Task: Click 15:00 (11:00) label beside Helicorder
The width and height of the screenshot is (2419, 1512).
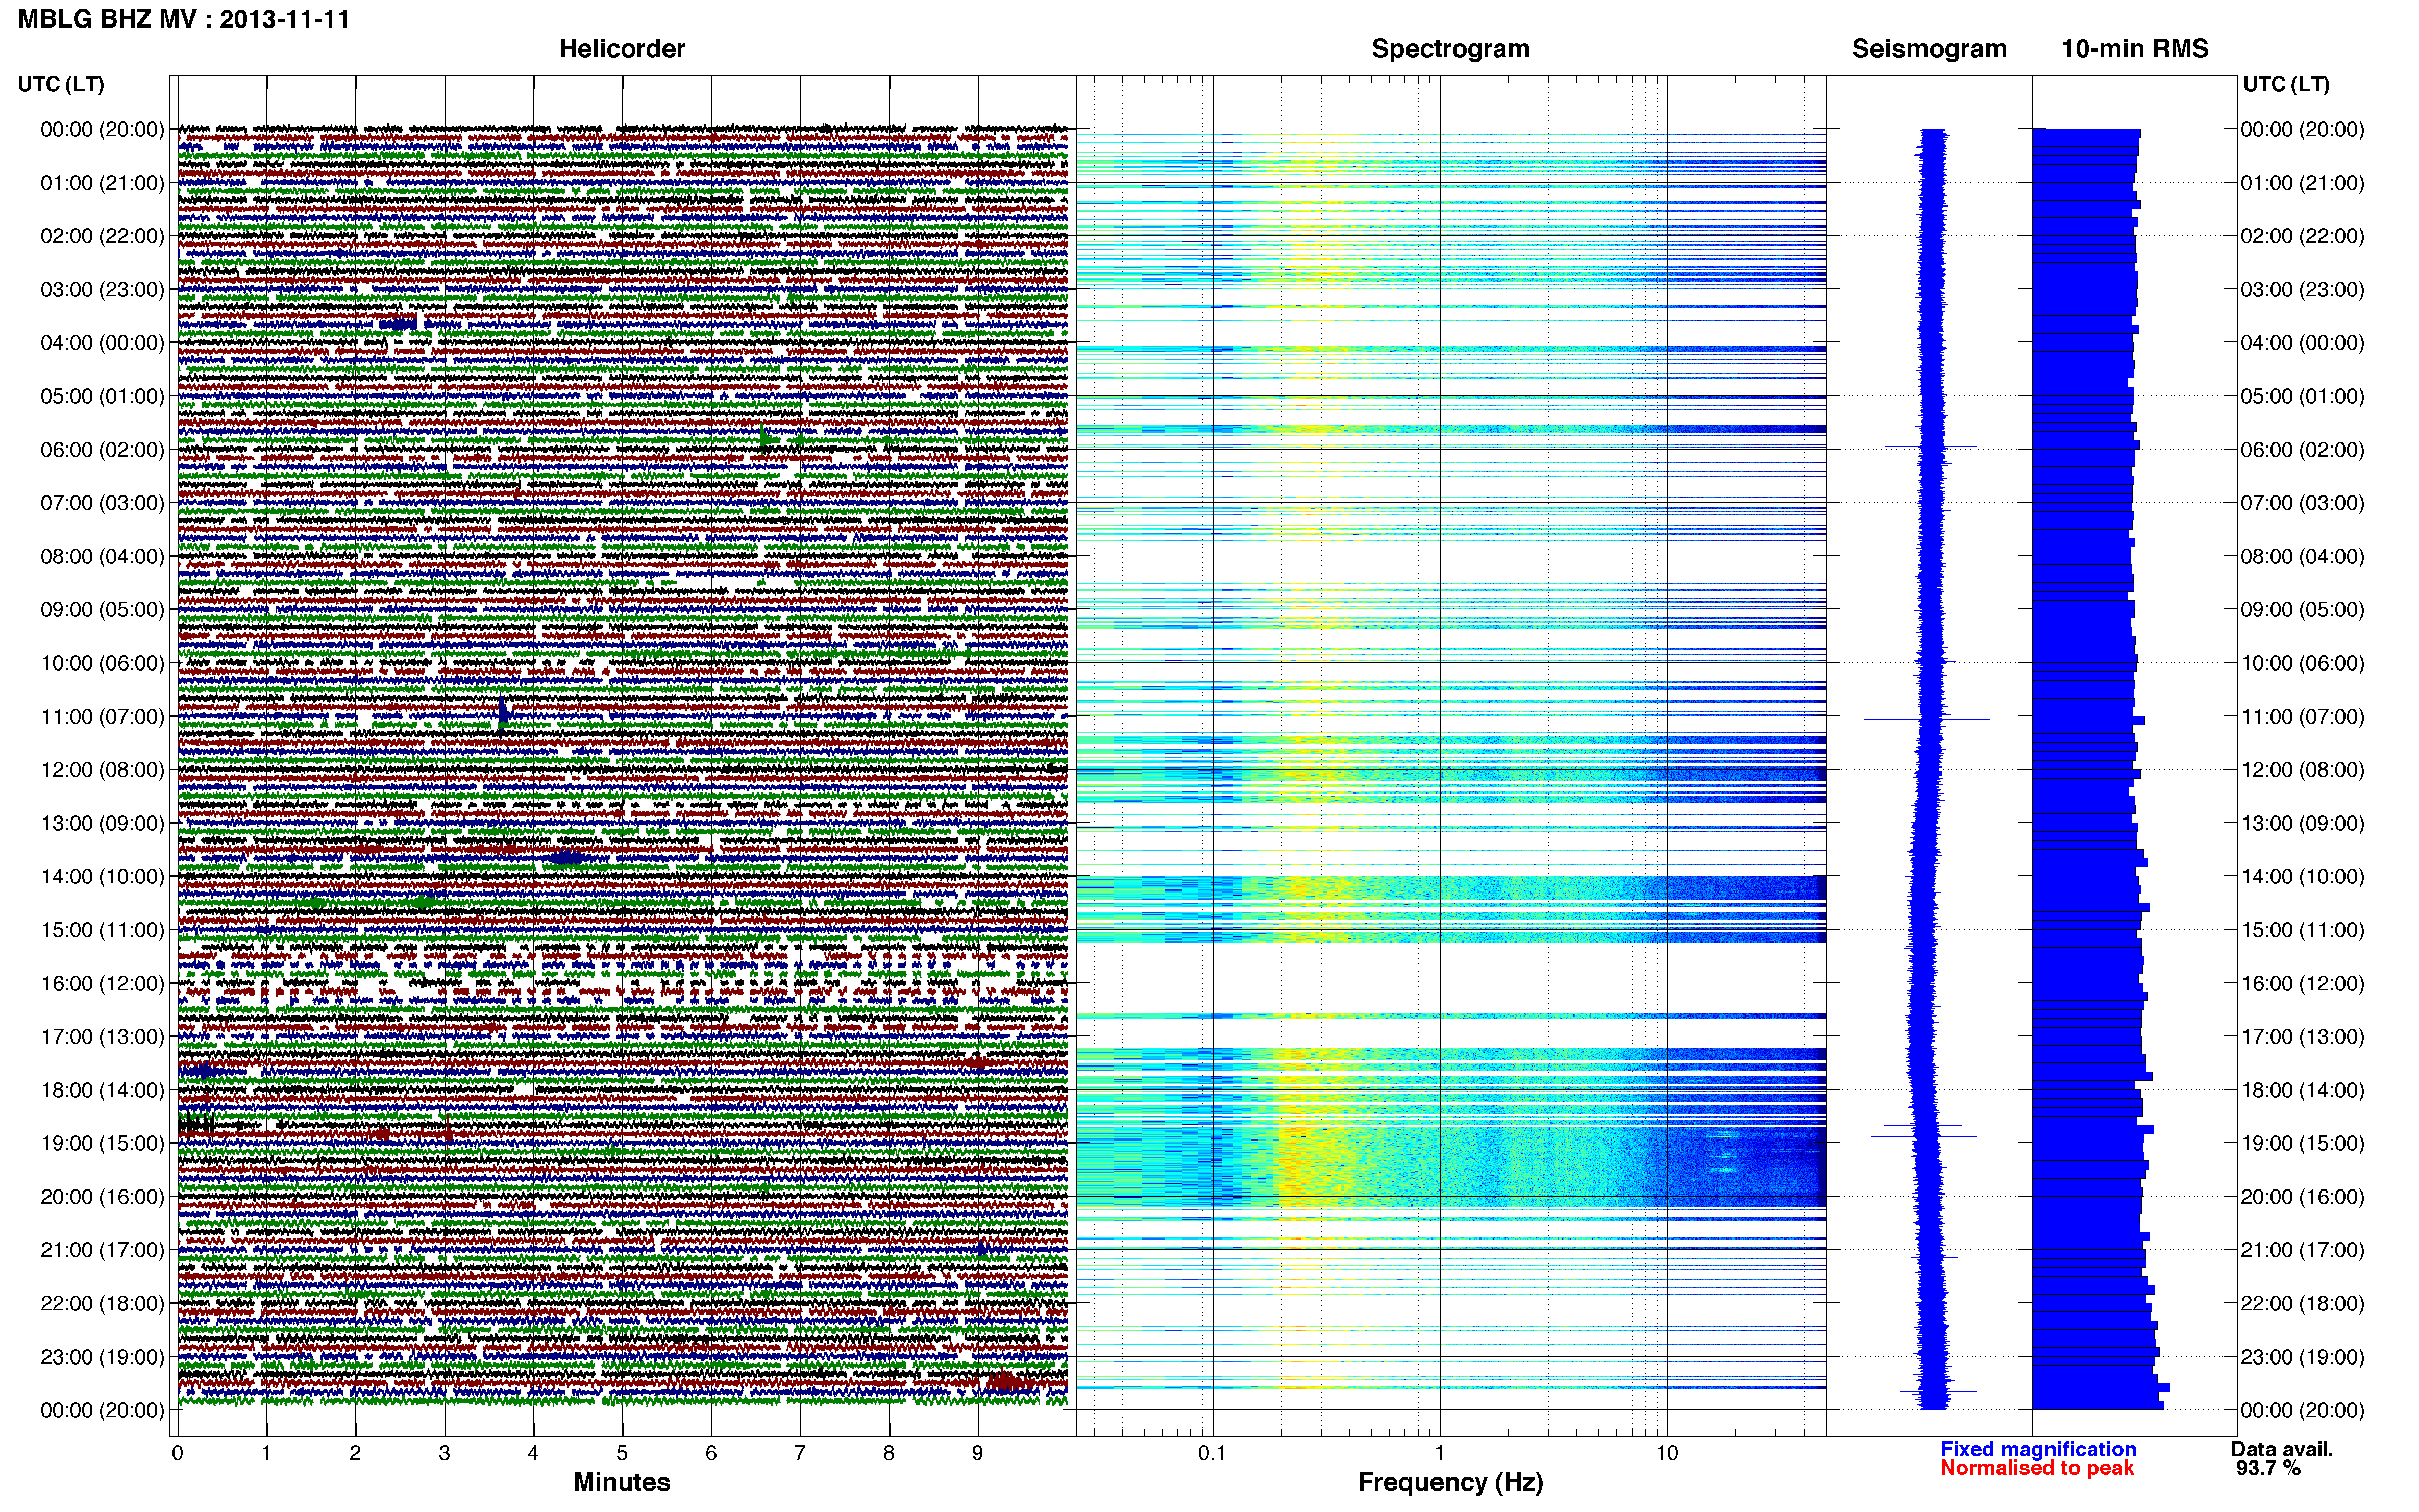Action: (x=102, y=930)
